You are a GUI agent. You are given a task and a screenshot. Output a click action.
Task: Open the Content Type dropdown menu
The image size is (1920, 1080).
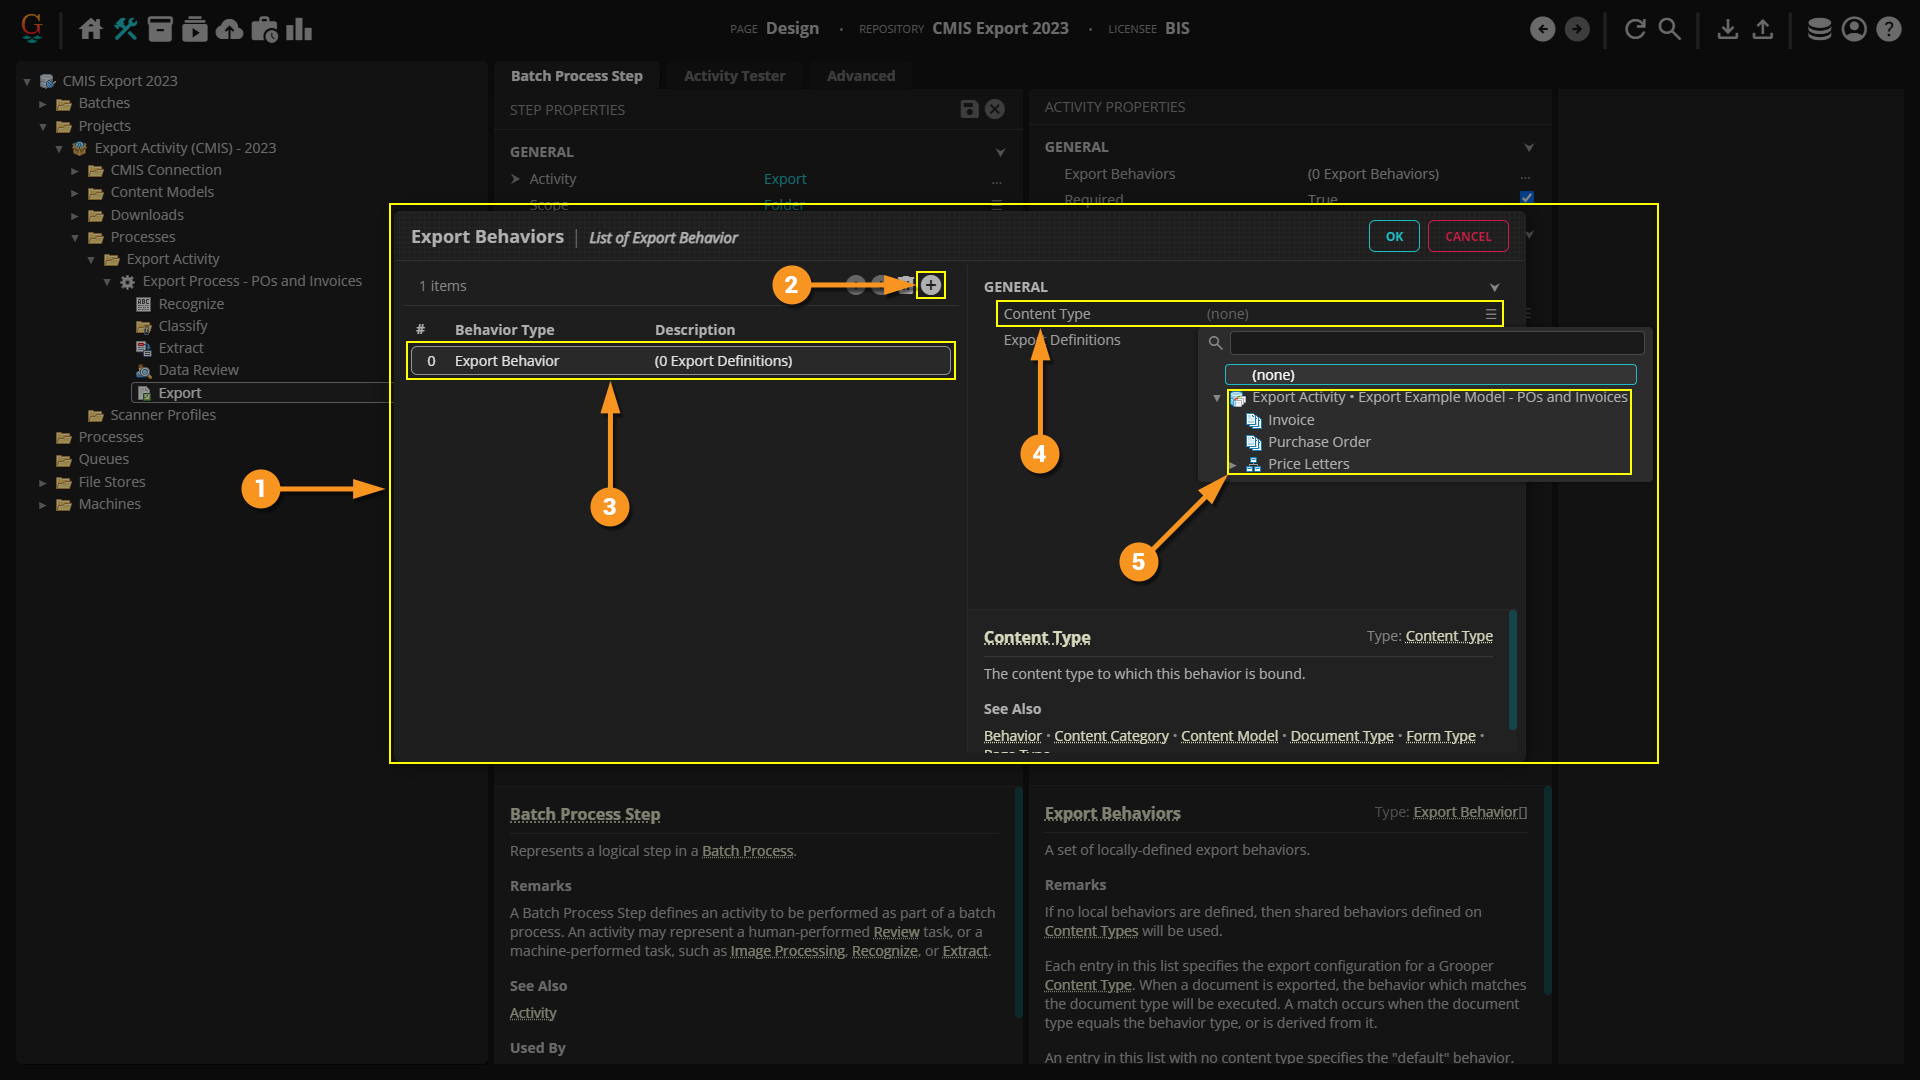[x=1490, y=314]
